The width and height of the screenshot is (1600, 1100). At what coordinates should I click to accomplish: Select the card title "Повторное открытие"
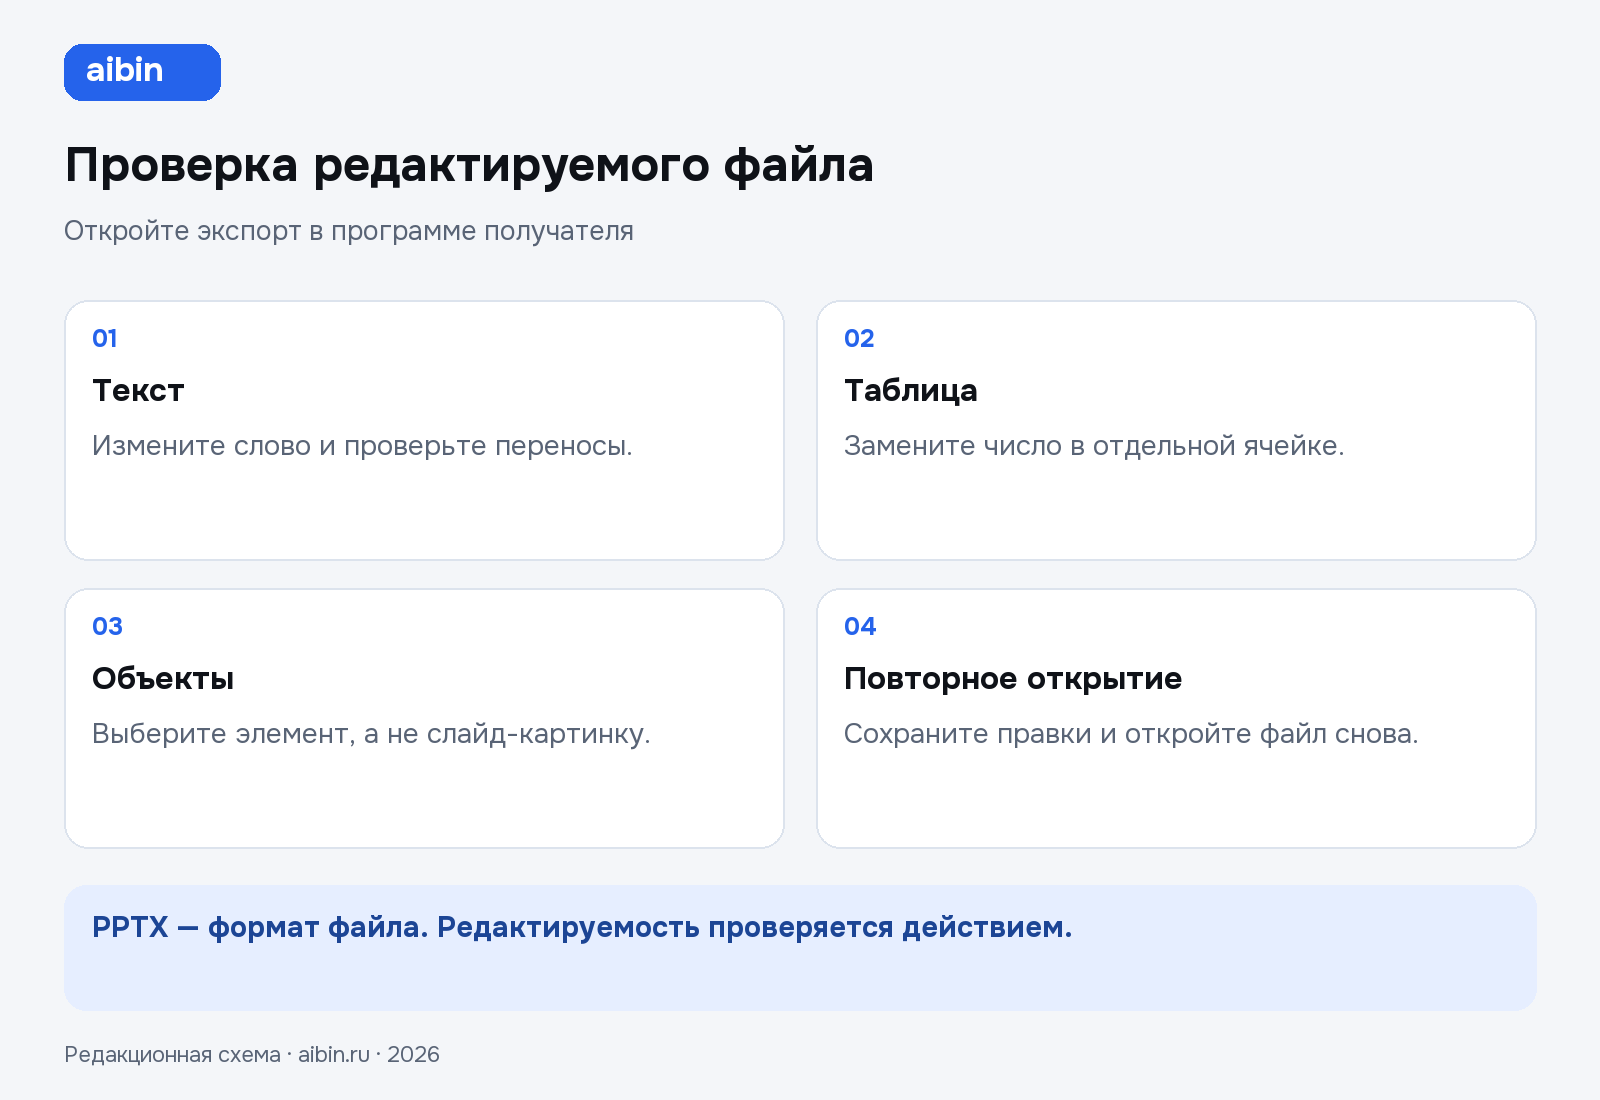[1013, 678]
